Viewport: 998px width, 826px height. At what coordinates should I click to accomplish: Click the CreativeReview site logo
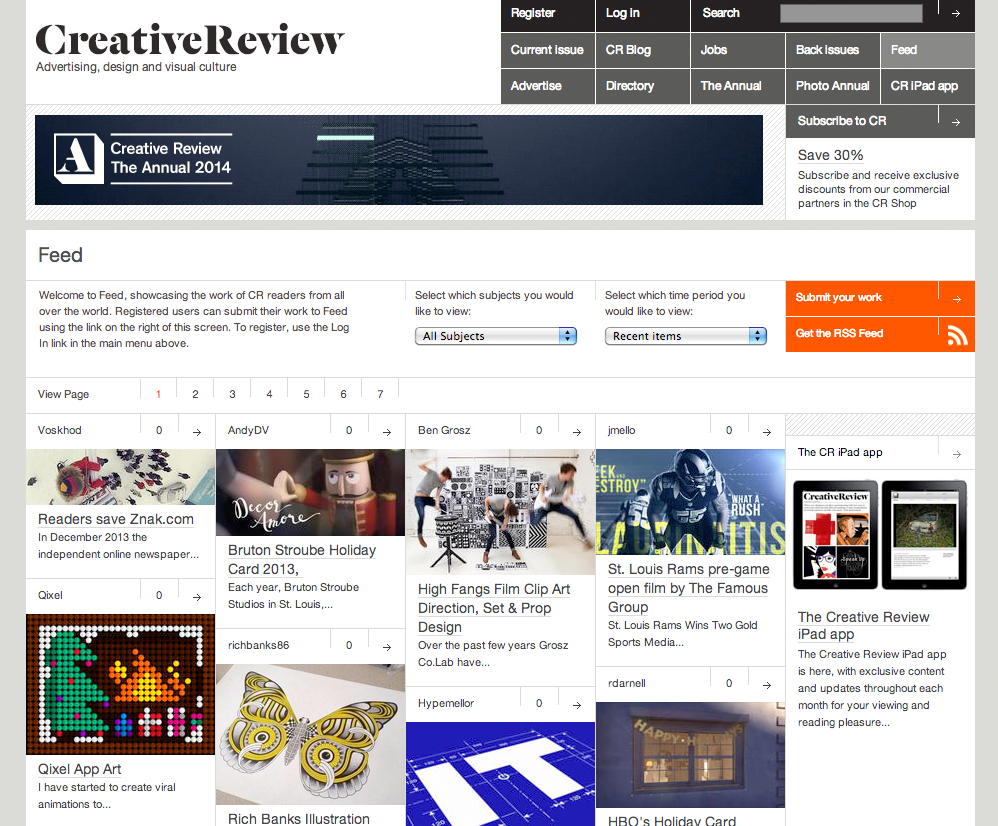click(190, 41)
